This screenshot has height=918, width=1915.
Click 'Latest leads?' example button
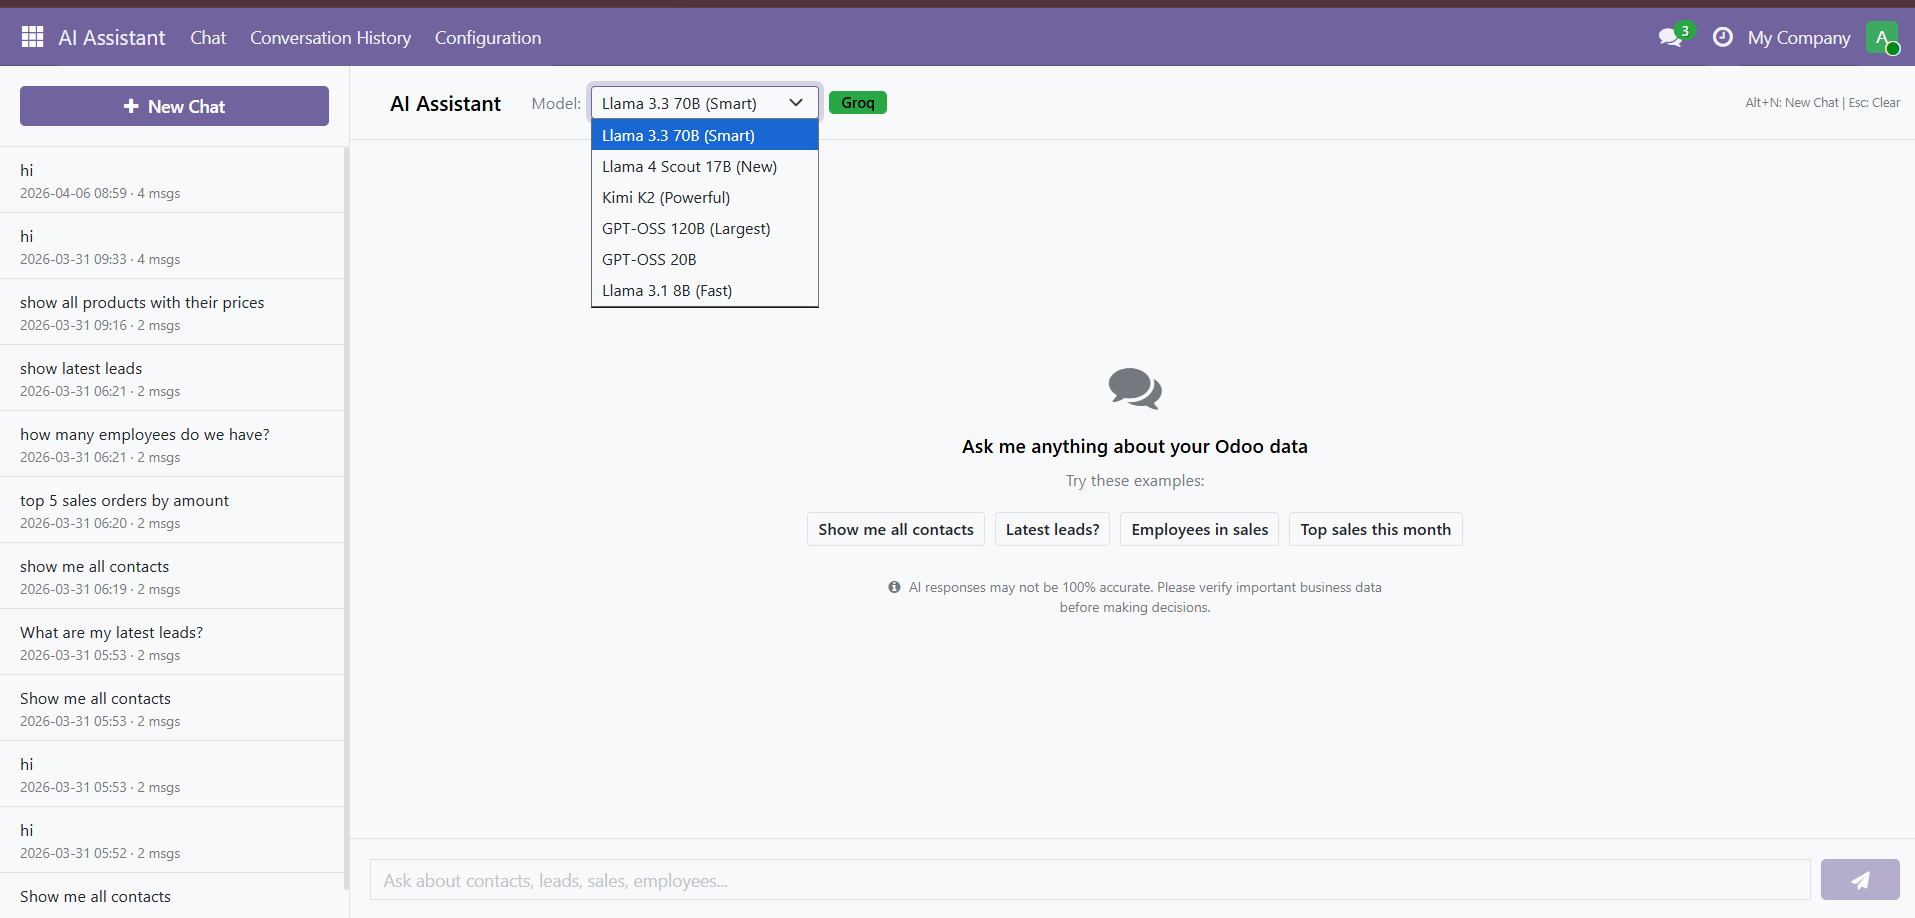(x=1052, y=530)
